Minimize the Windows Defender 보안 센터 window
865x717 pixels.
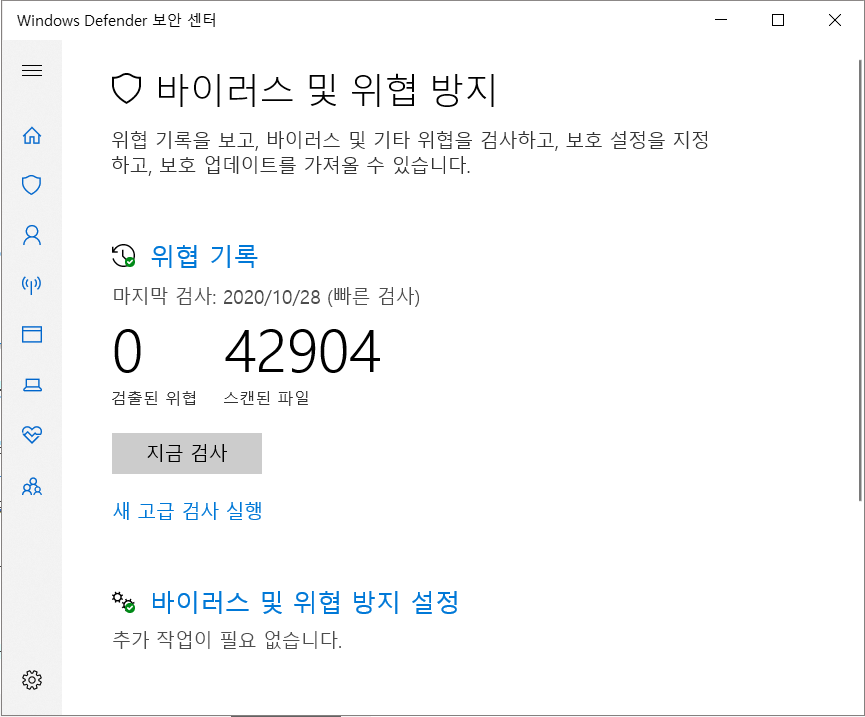[x=719, y=19]
